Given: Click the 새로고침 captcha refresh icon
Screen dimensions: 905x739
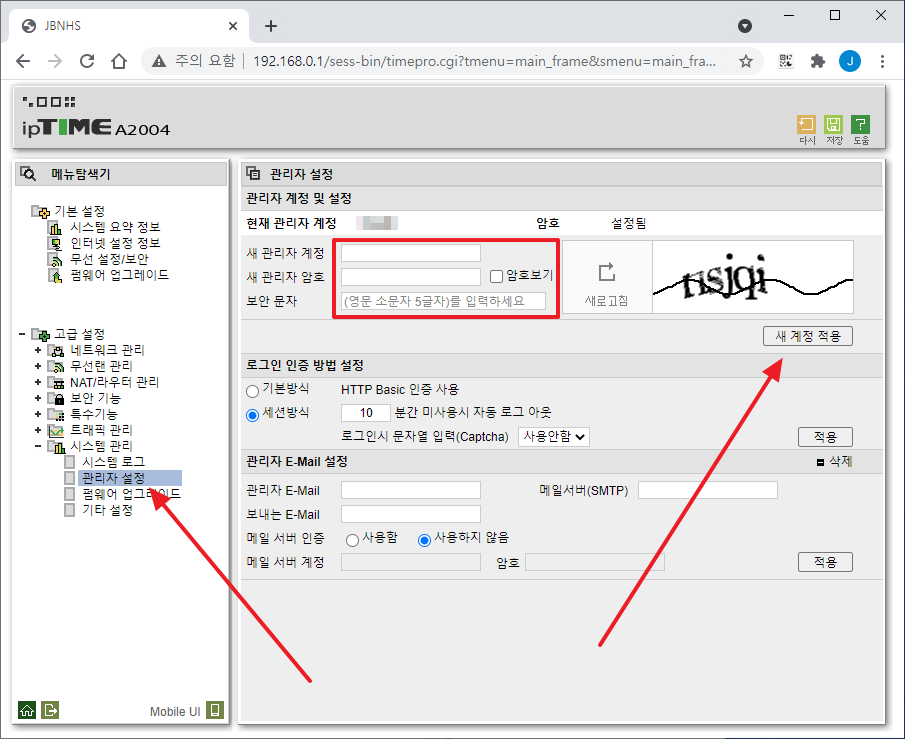Looking at the screenshot, I should point(607,272).
